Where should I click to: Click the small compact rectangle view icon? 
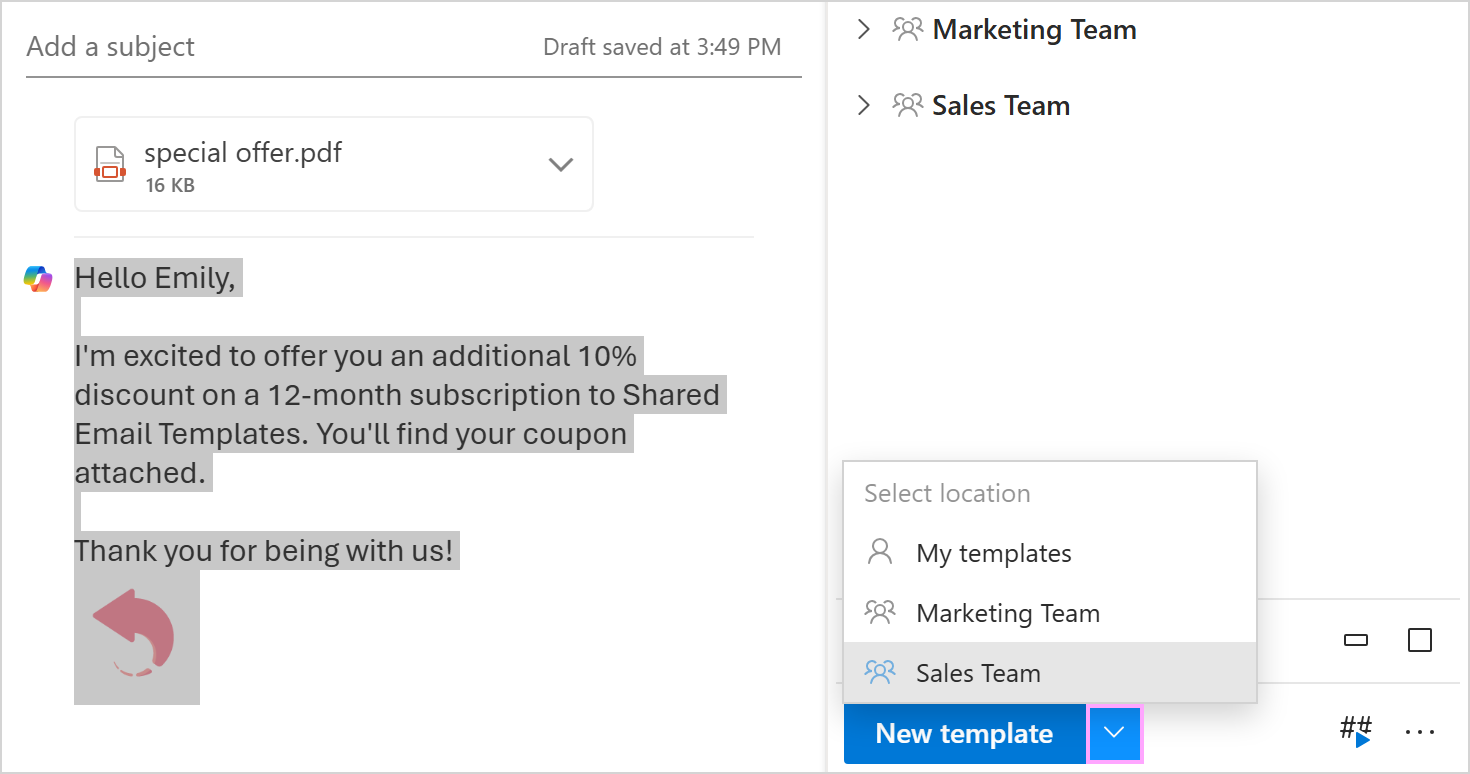click(x=1356, y=640)
